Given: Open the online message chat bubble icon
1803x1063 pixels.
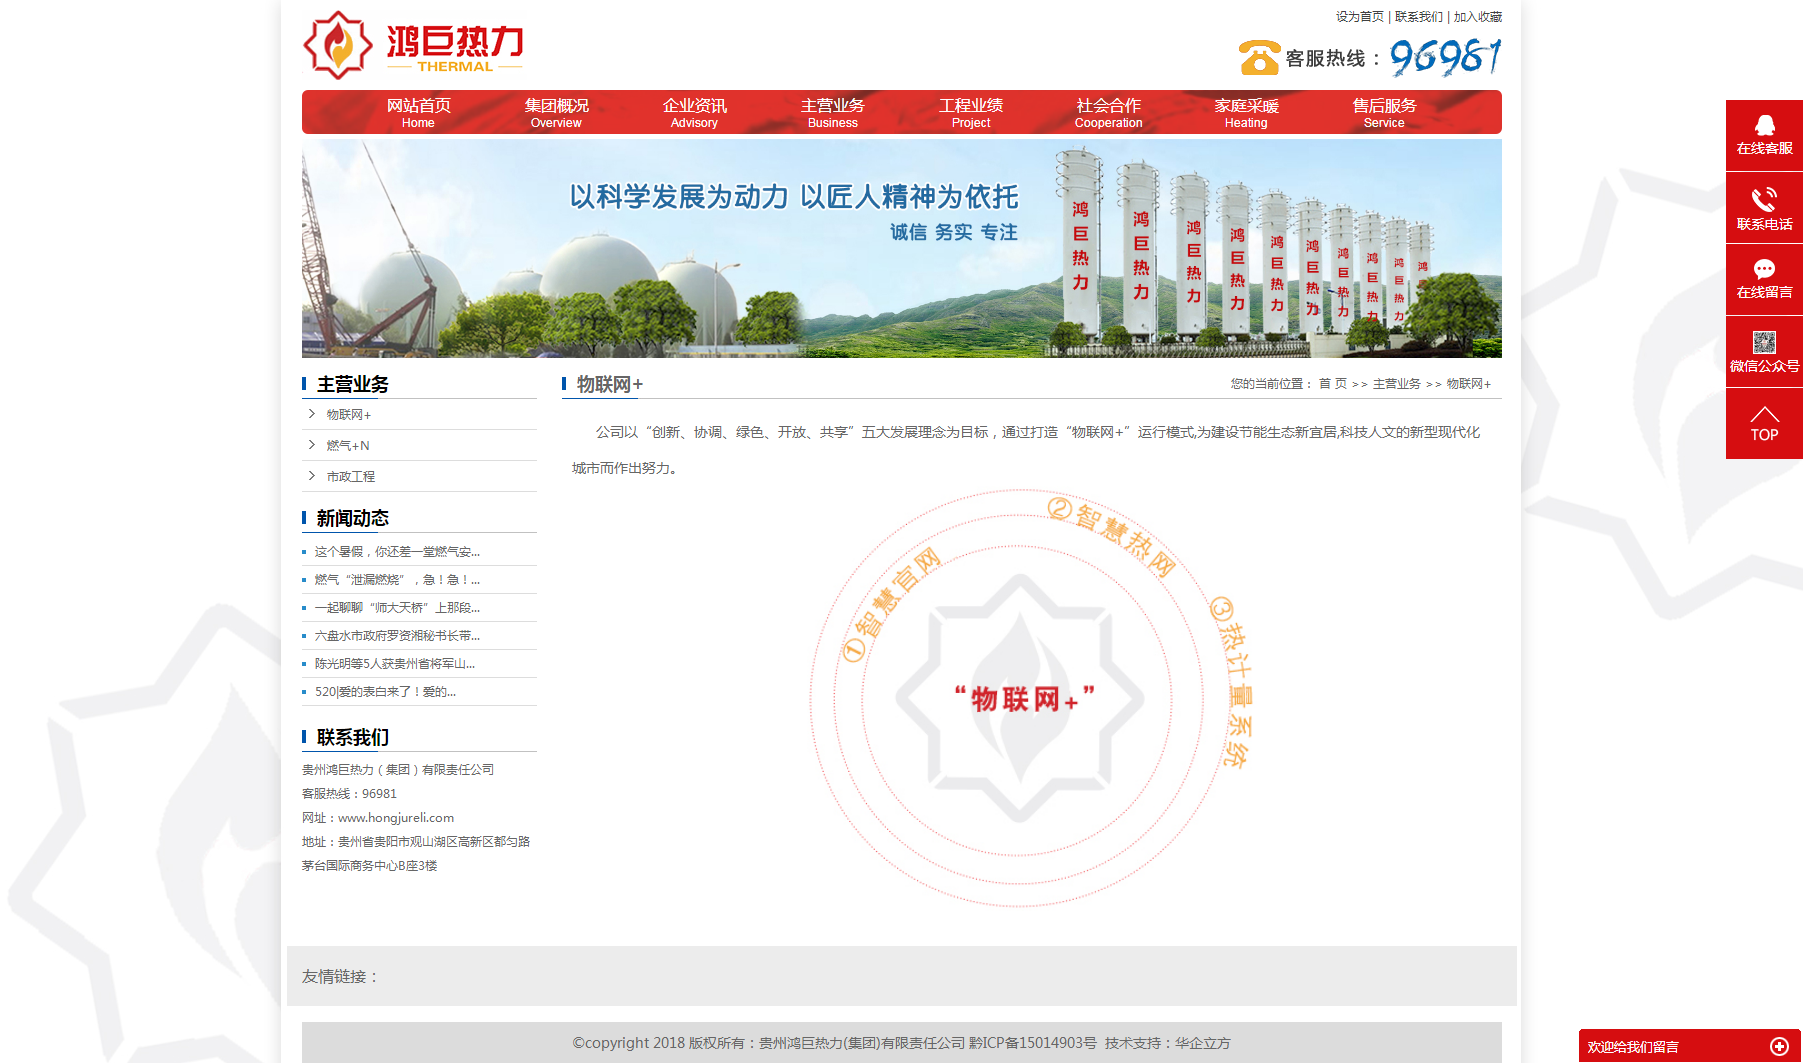Looking at the screenshot, I should click(x=1764, y=270).
